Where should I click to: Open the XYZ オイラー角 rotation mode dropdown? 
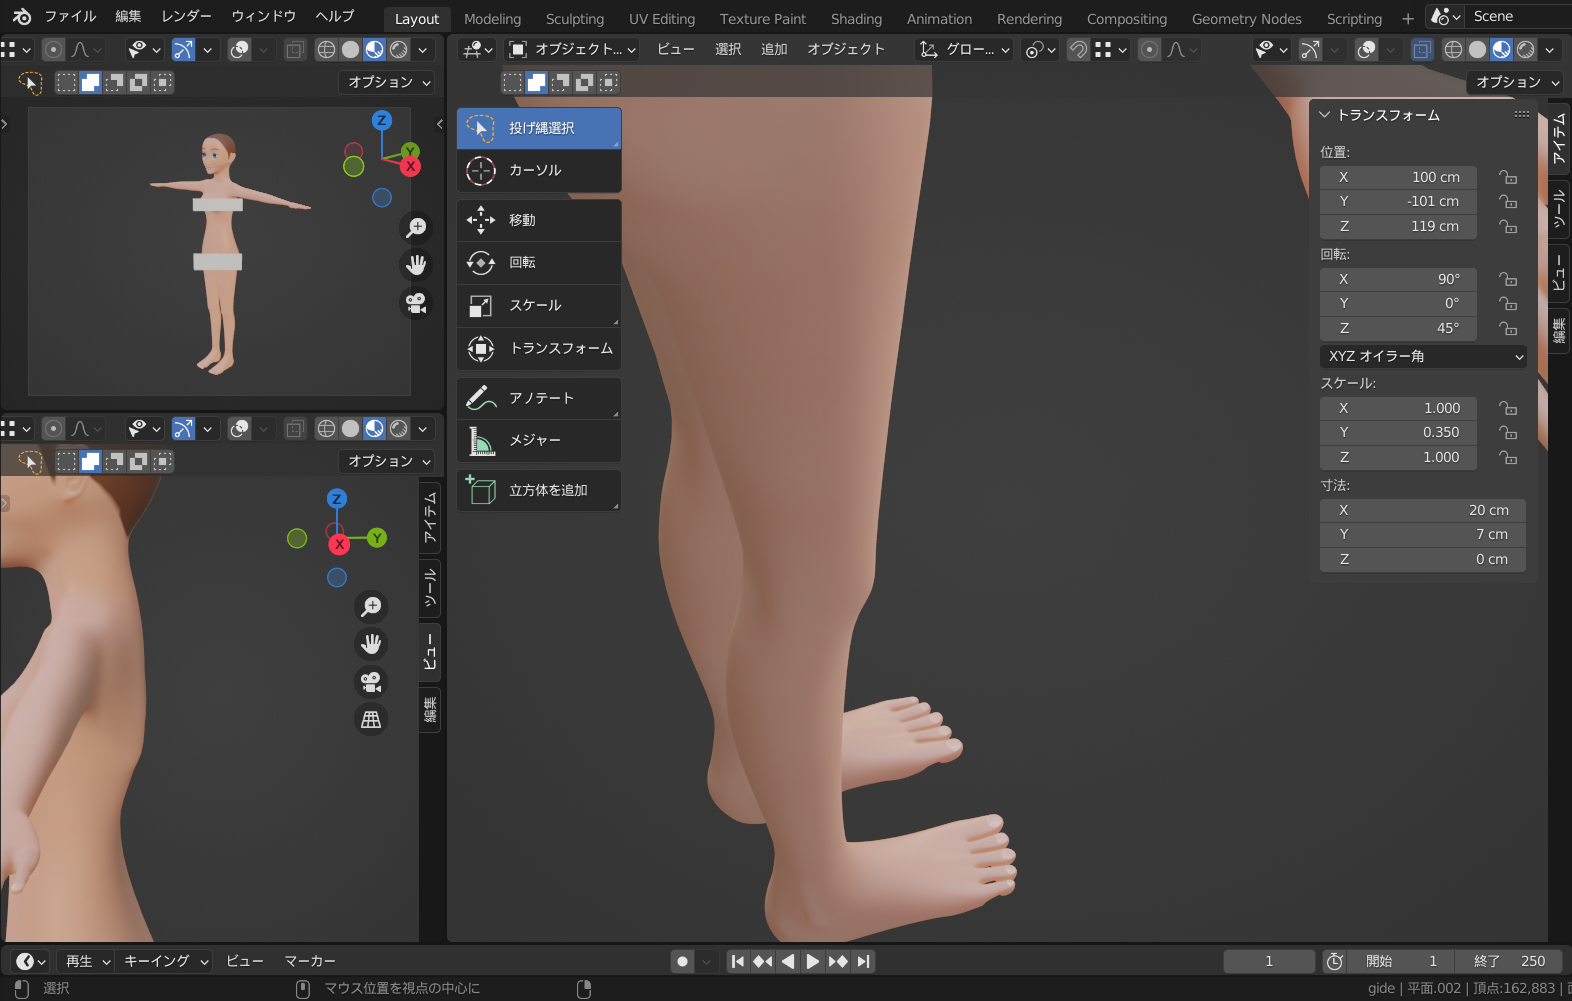pyautogui.click(x=1422, y=357)
